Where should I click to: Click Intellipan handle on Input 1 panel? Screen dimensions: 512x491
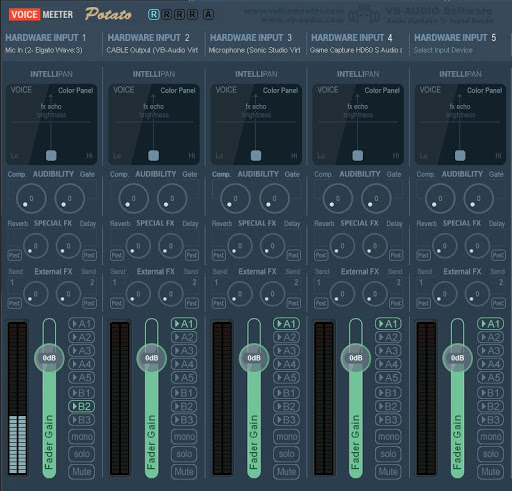51,155
